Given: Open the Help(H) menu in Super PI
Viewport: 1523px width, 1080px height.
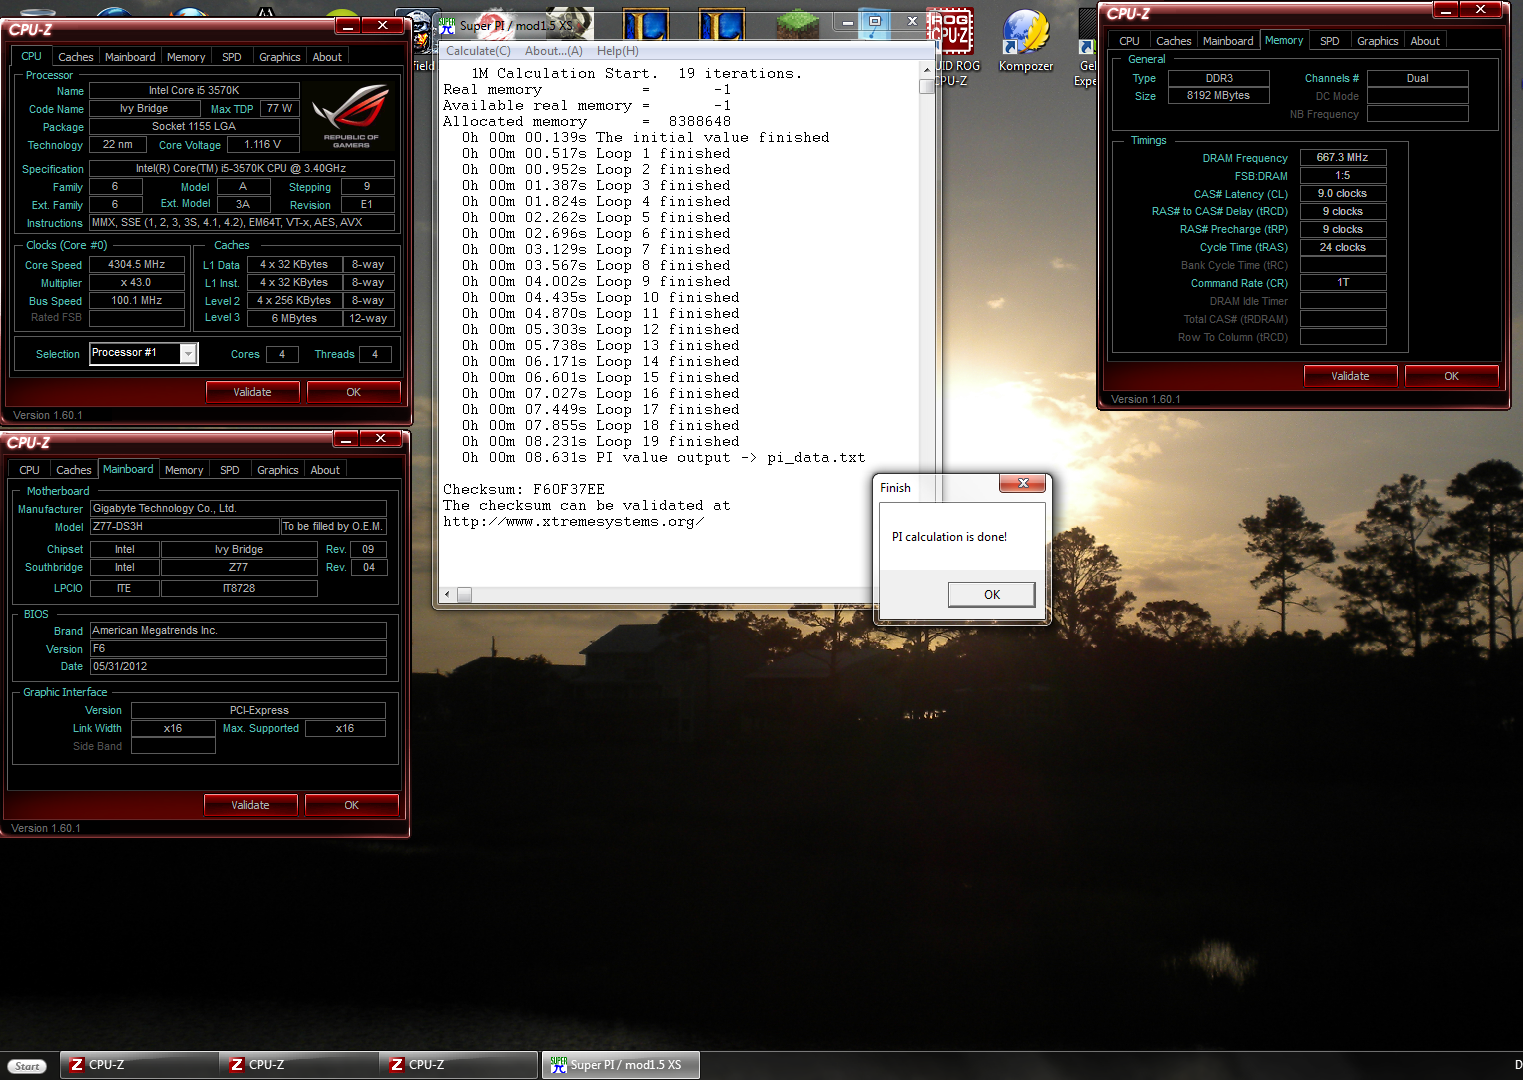Looking at the screenshot, I should click(x=618, y=51).
